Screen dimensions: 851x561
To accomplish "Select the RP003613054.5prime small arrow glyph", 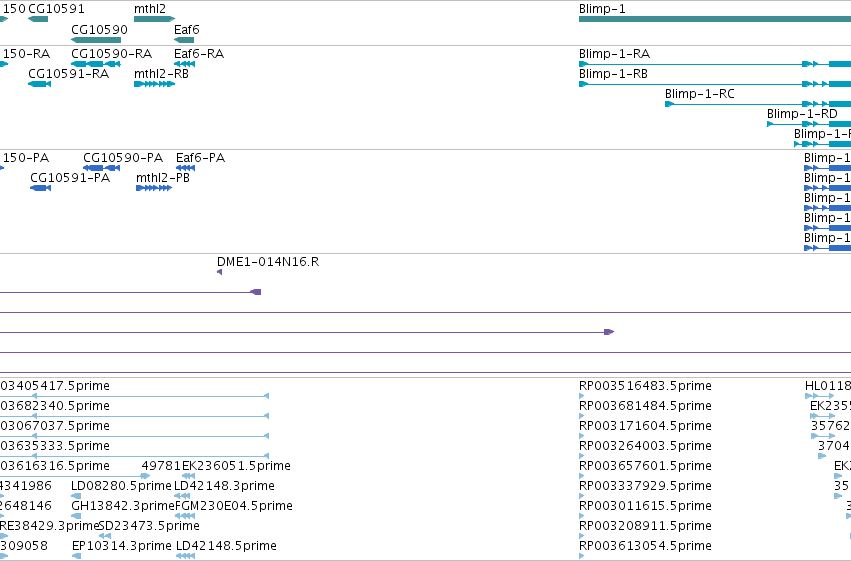I will pyautogui.click(x=582, y=556).
